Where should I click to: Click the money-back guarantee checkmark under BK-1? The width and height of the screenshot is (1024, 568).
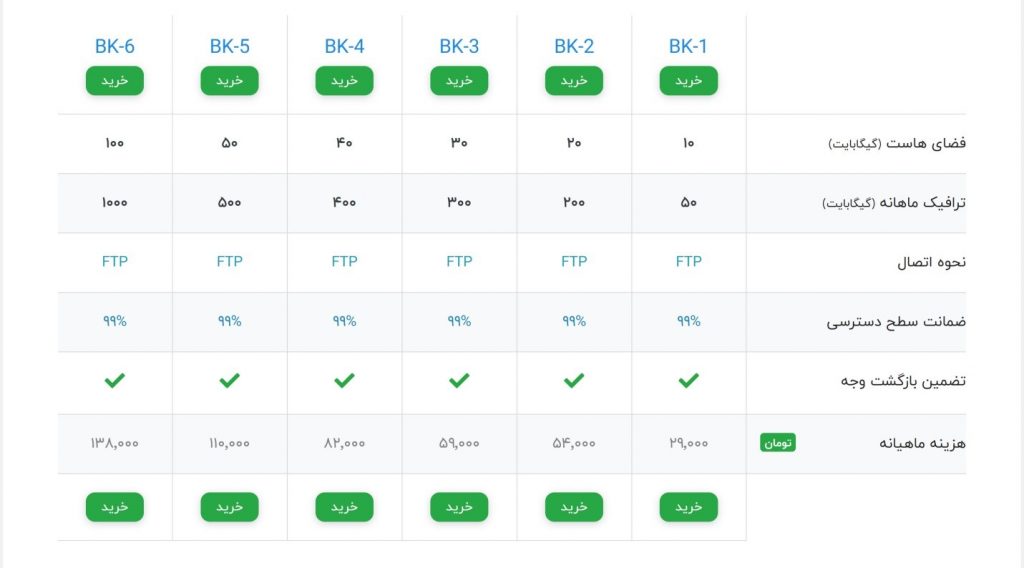tap(688, 380)
